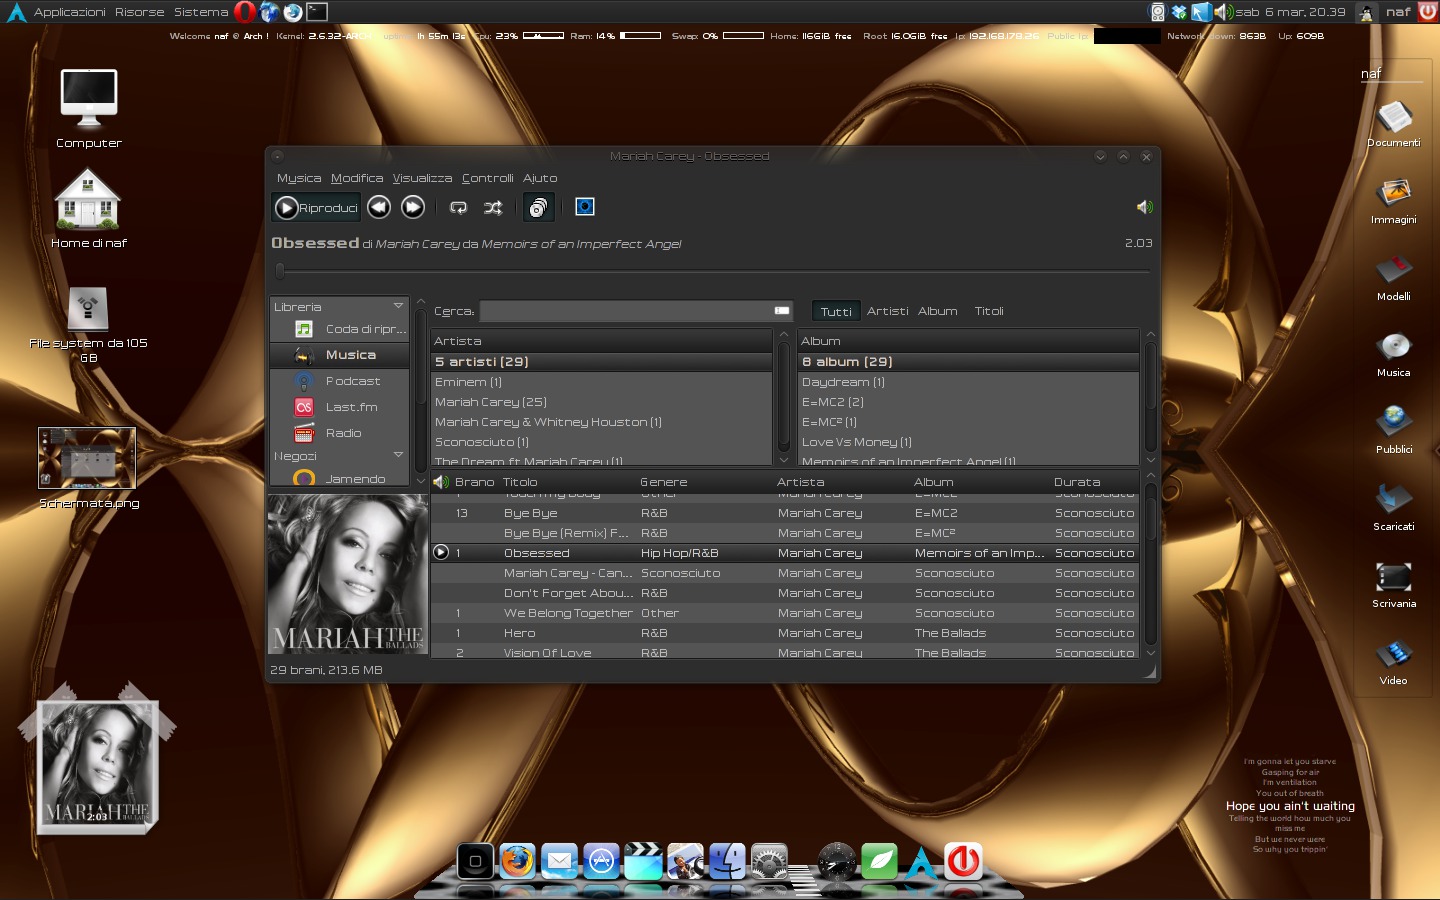Toggle the blue visualization button
Image resolution: width=1440 pixels, height=900 pixels.
click(585, 207)
